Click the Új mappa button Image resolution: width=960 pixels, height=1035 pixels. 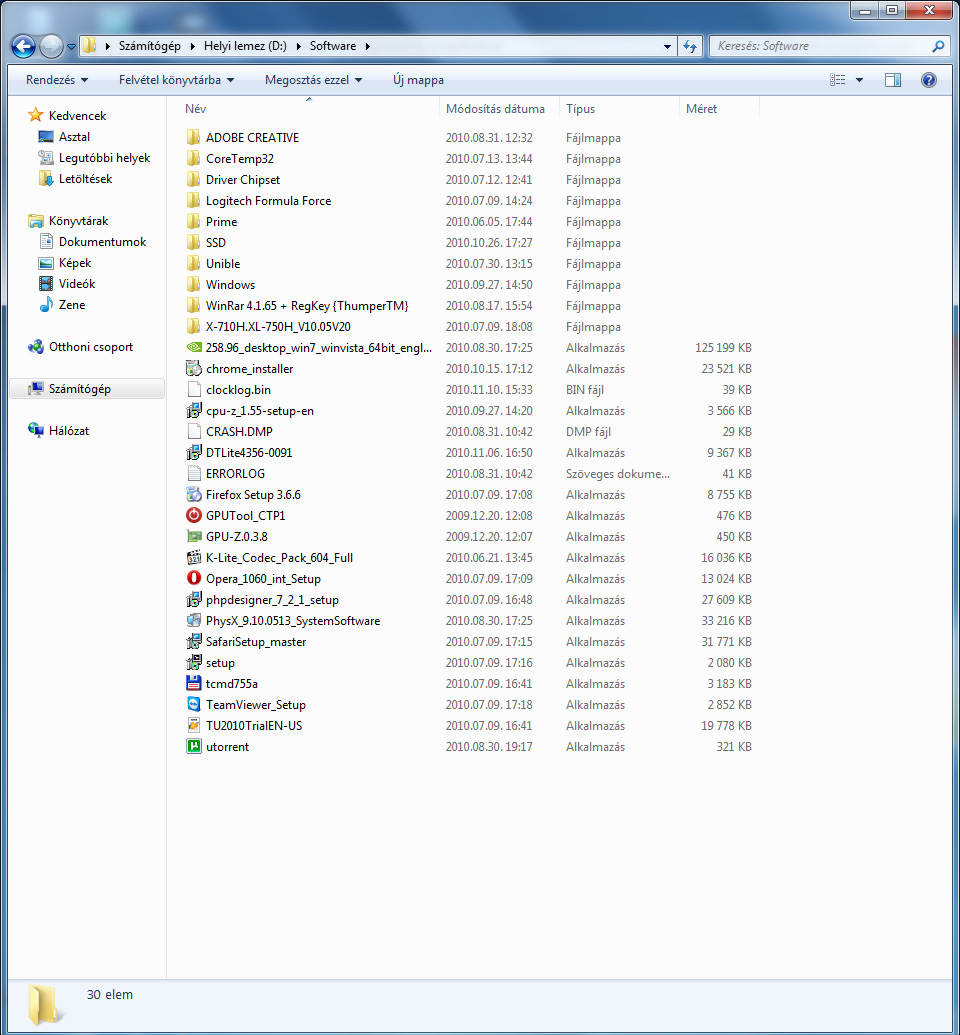point(418,80)
